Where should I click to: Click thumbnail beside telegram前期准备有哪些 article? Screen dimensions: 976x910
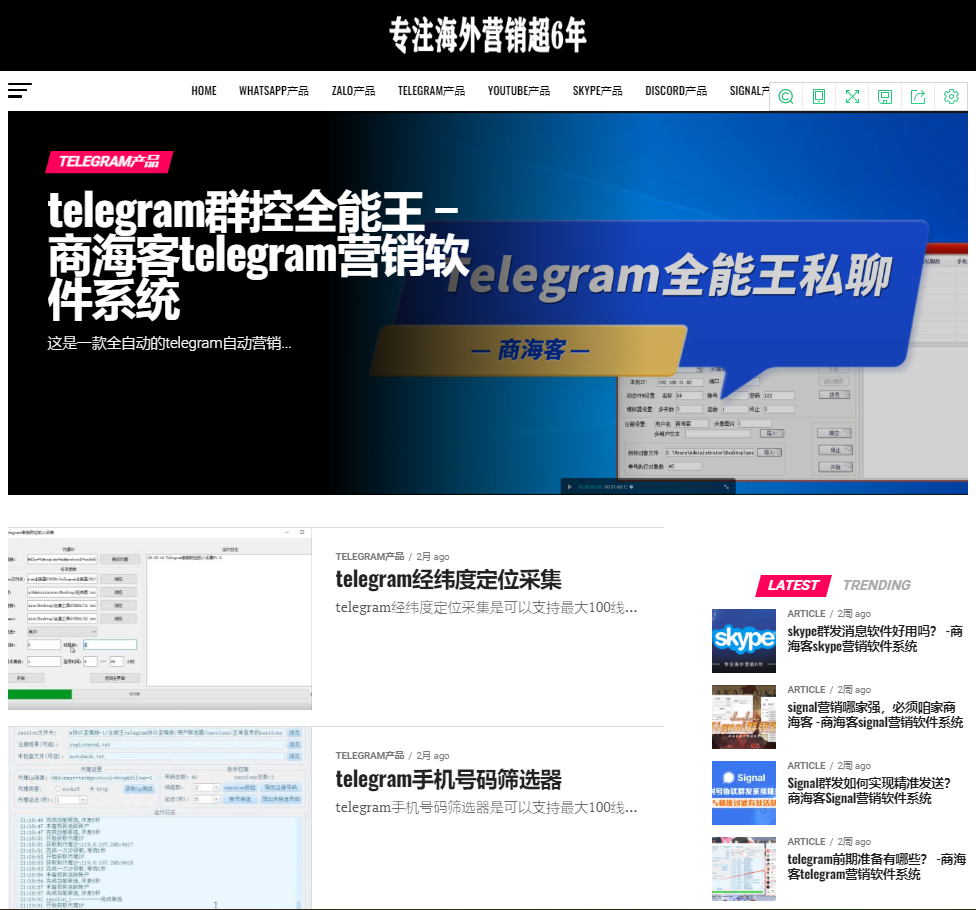744,868
